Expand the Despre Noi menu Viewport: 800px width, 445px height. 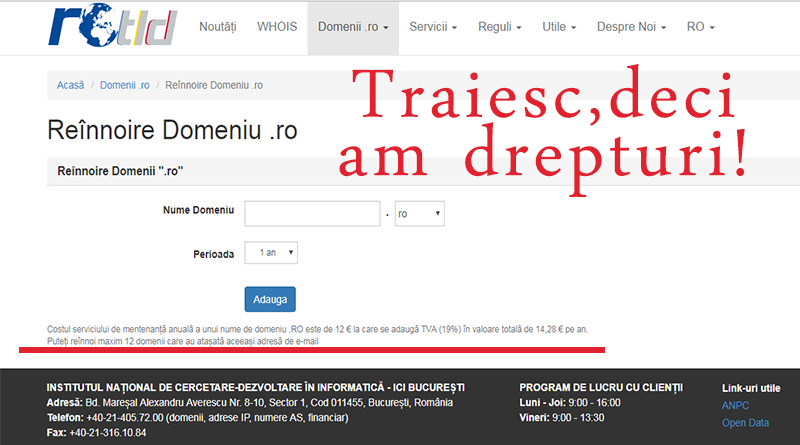tap(632, 27)
